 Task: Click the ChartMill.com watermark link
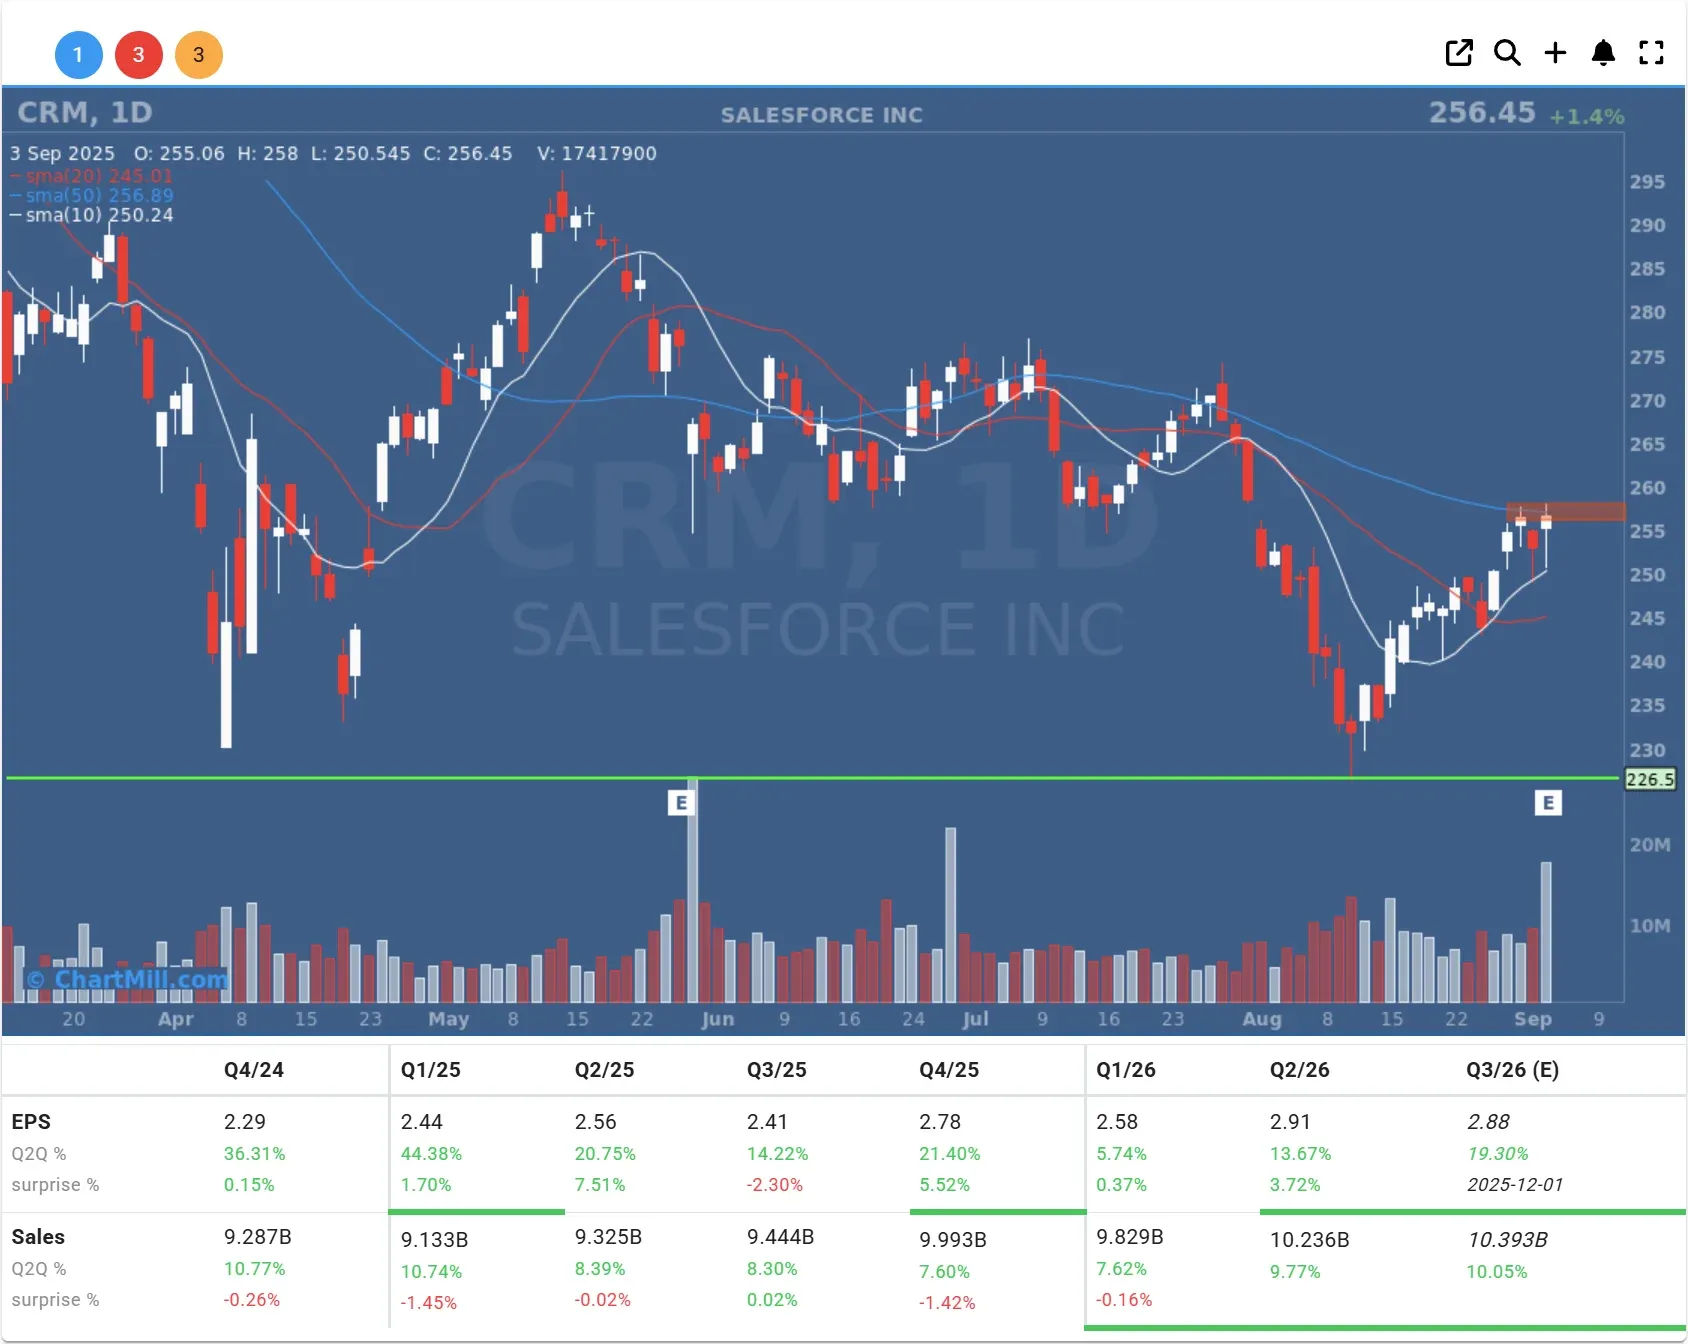point(128,979)
